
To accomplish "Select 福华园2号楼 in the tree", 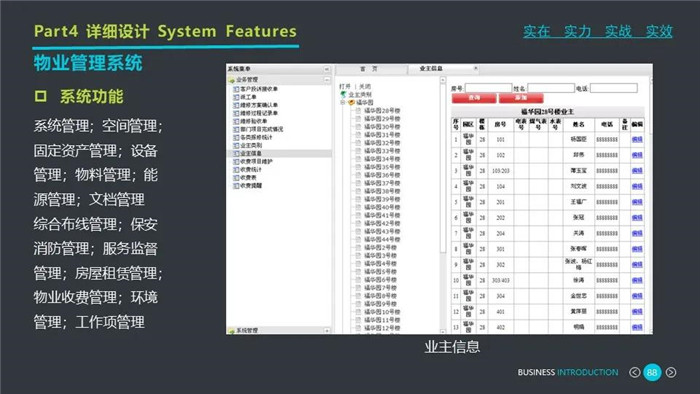I will (x=380, y=248).
